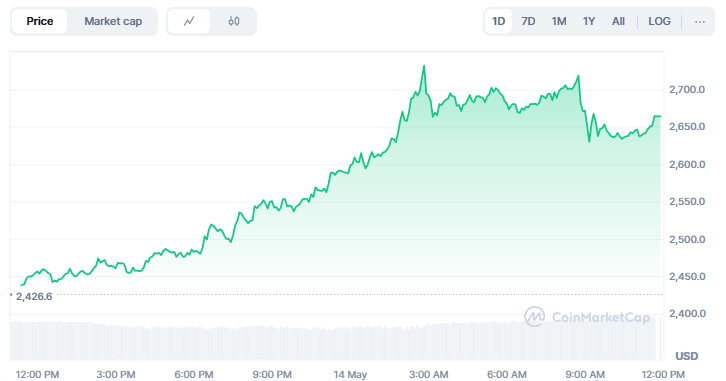Choose the 1D time range
Viewport: 726px width, 381px height.
[498, 21]
